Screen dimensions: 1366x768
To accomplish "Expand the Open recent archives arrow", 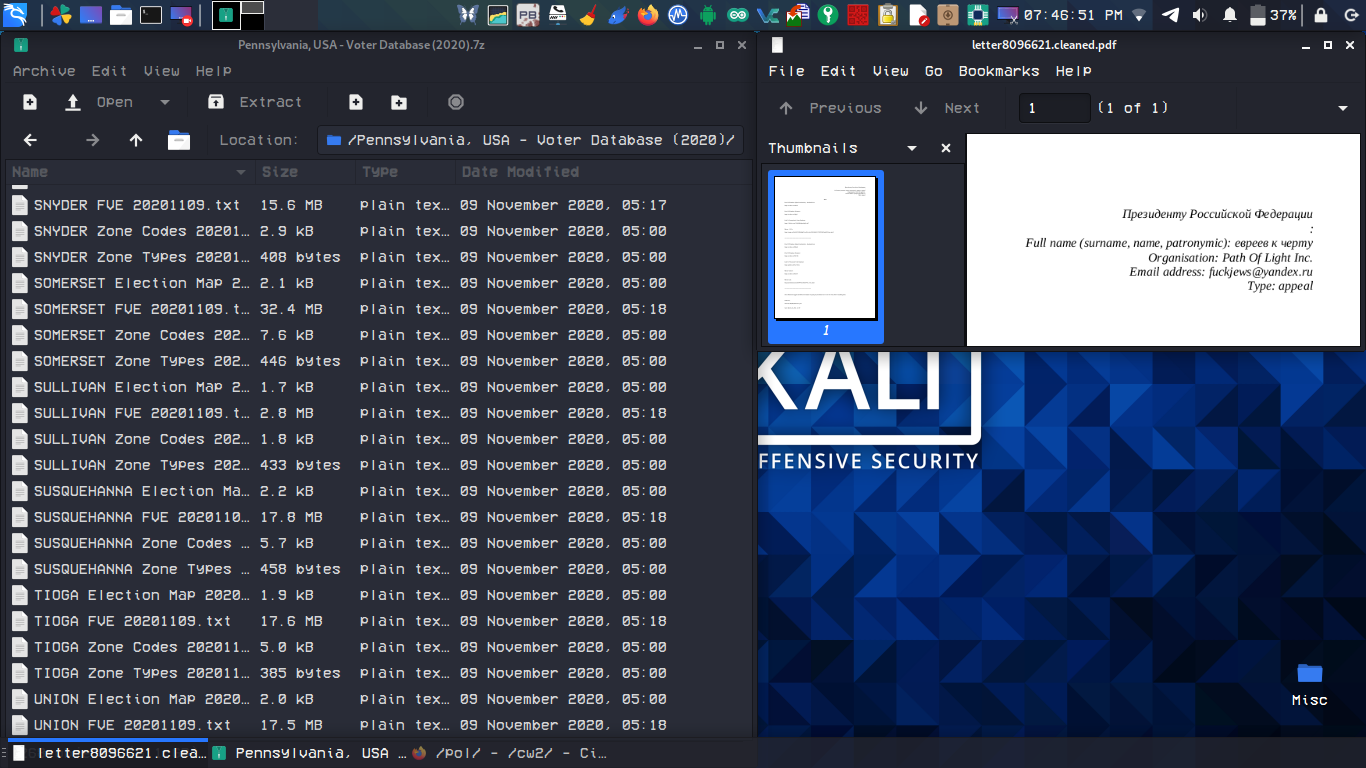I will (x=165, y=102).
